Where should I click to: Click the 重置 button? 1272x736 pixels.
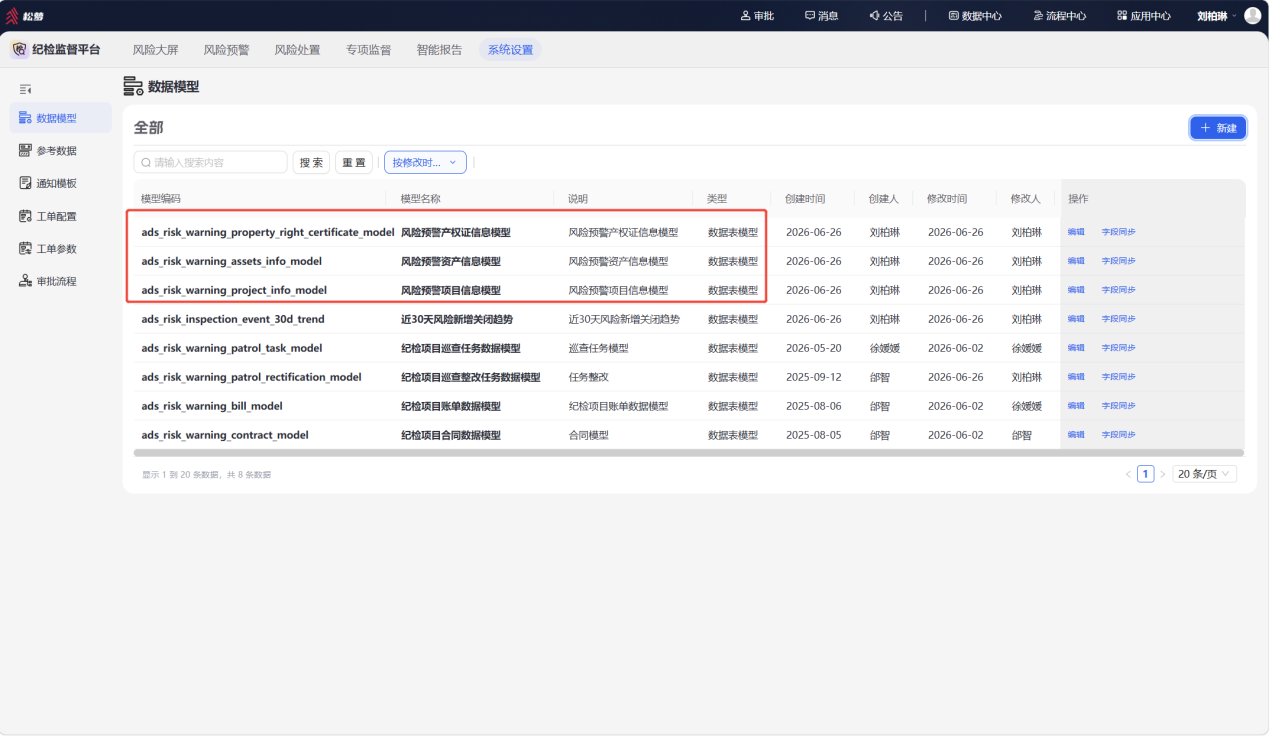[x=354, y=162]
